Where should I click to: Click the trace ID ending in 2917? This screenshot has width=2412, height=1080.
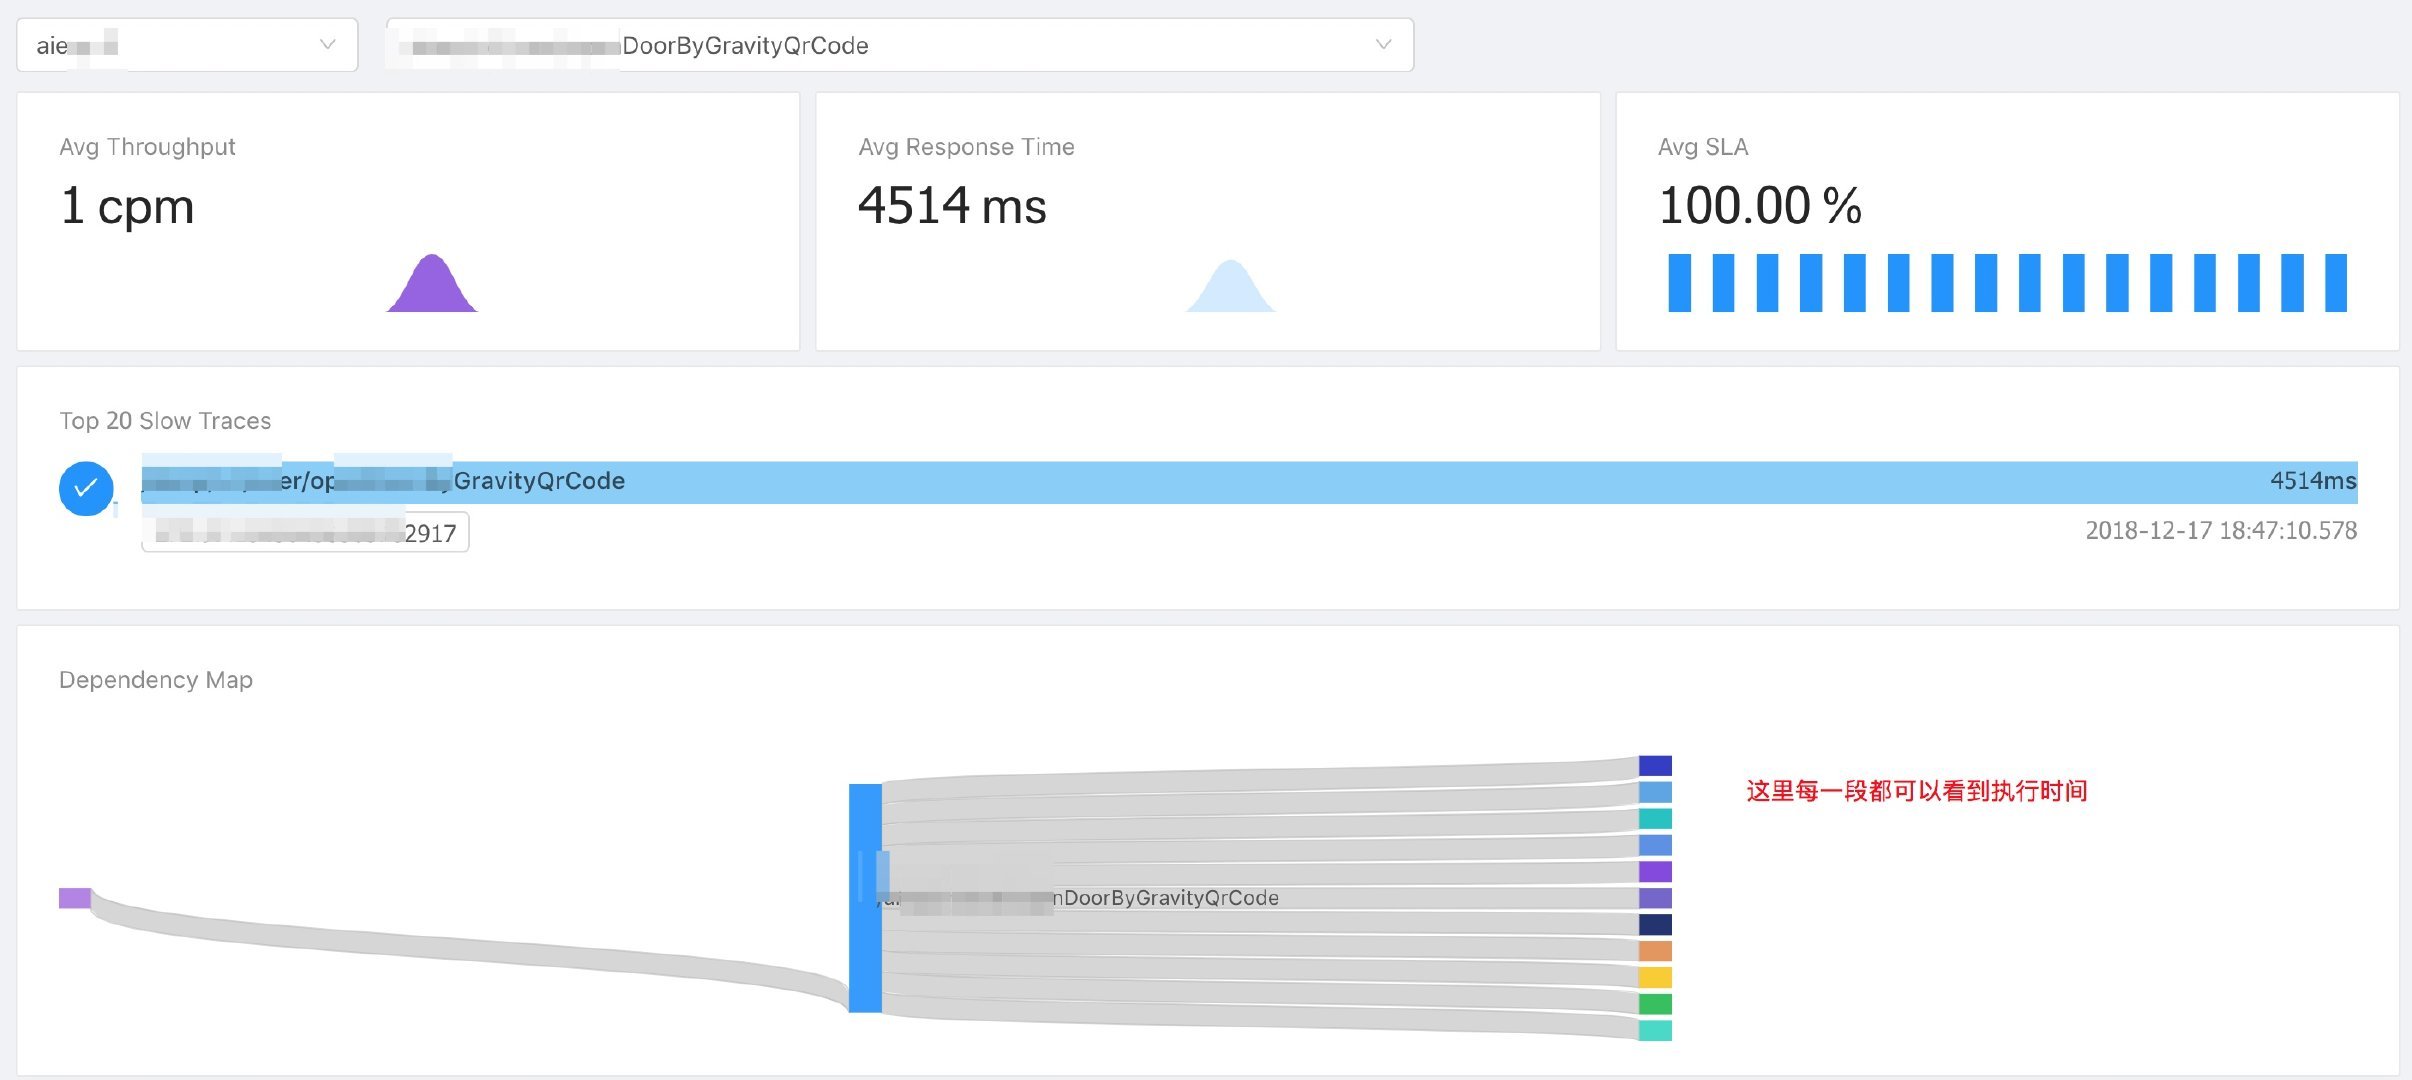coord(305,533)
